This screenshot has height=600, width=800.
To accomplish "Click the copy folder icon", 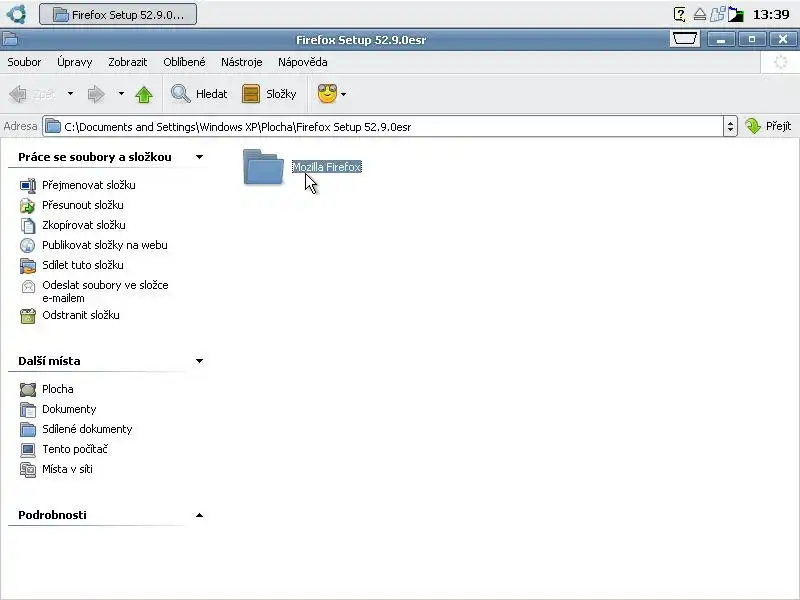I will 28,226.
